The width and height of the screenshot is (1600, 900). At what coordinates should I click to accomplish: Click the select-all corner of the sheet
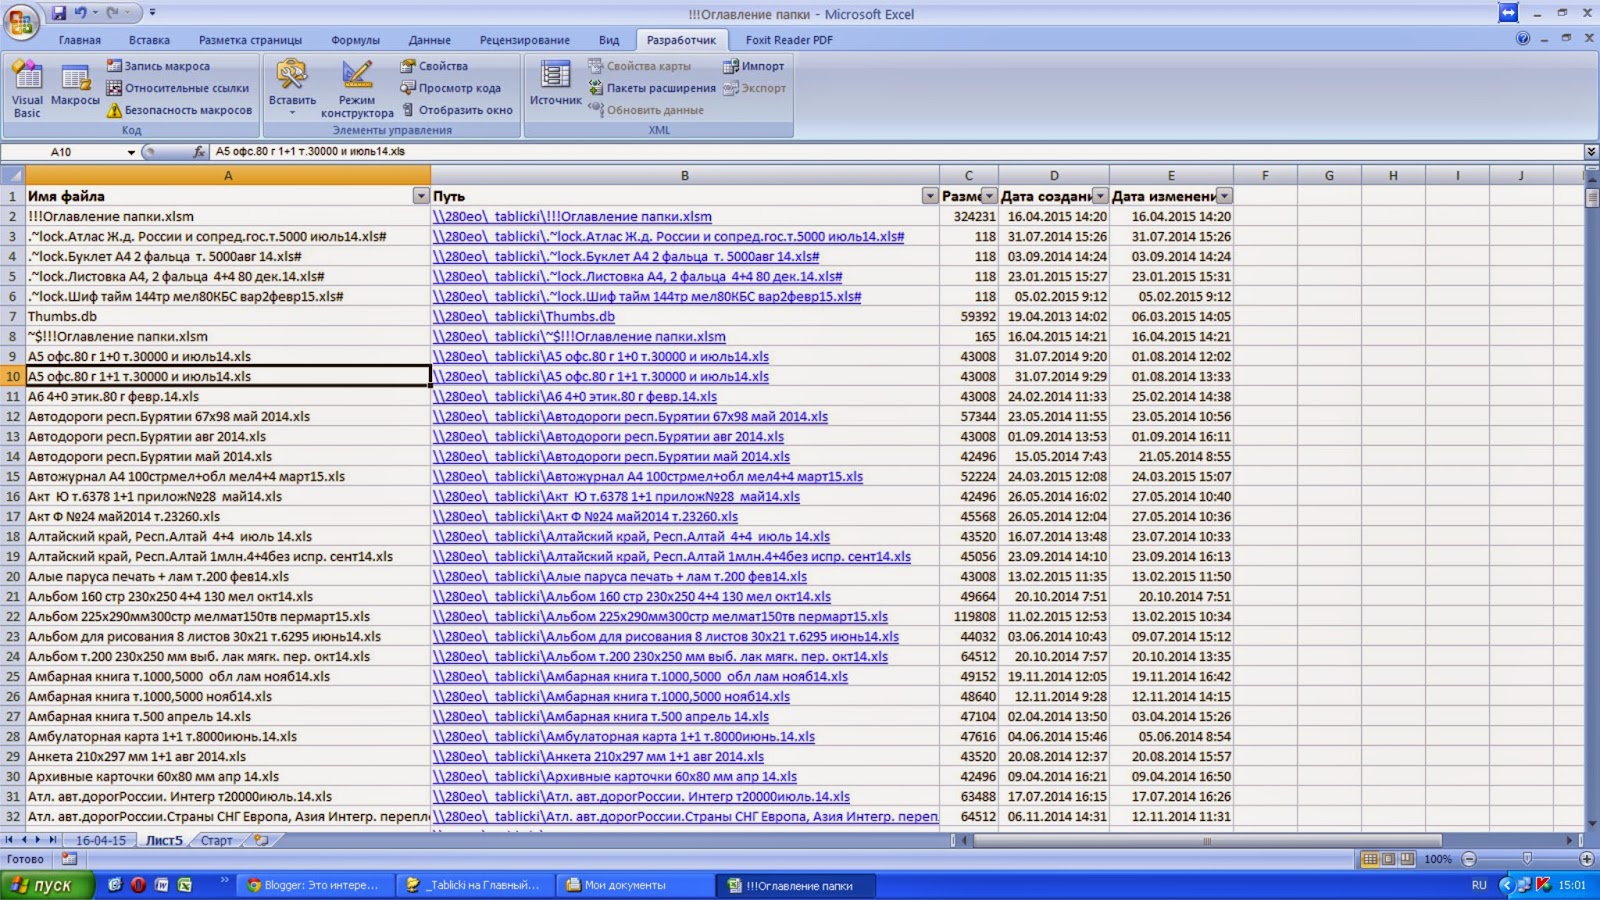pyautogui.click(x=12, y=175)
